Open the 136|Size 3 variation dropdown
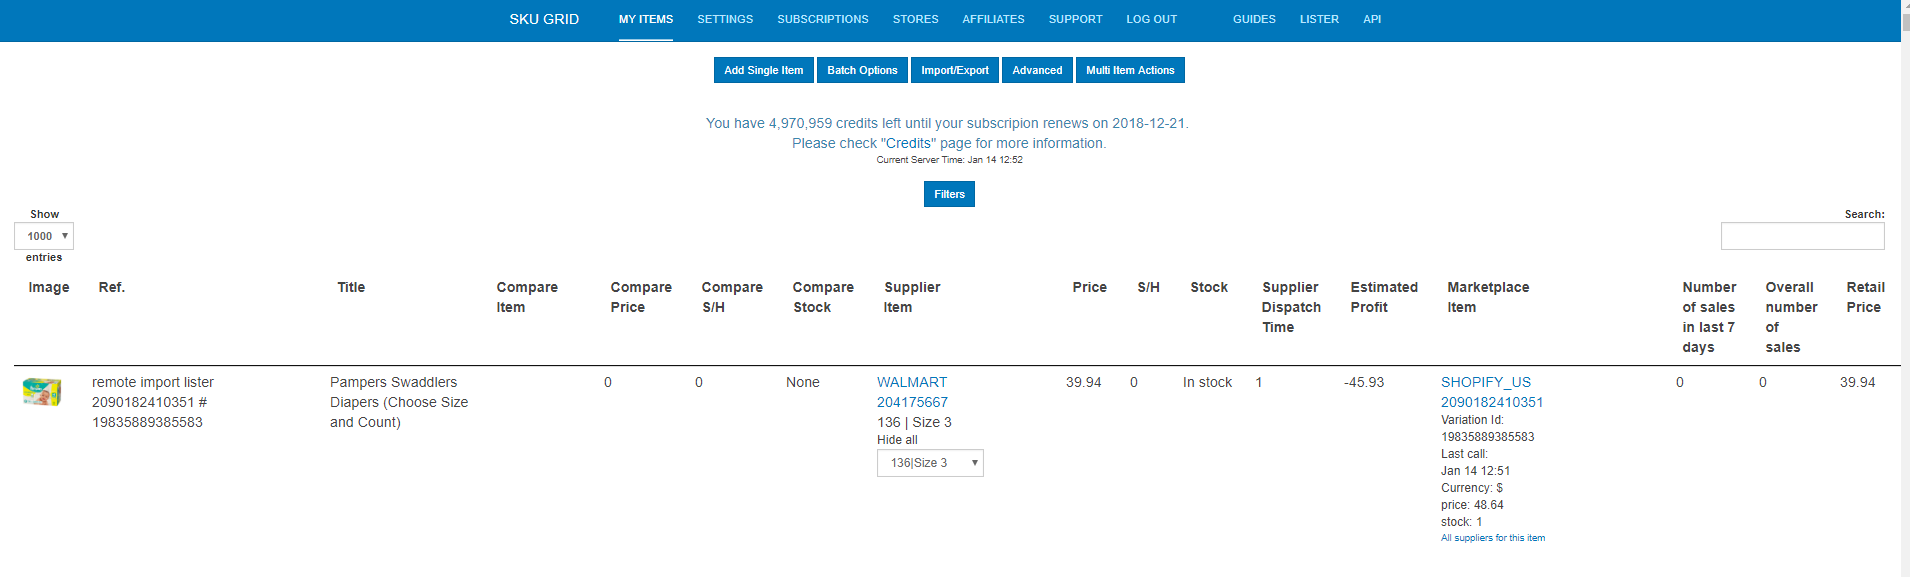 click(930, 463)
